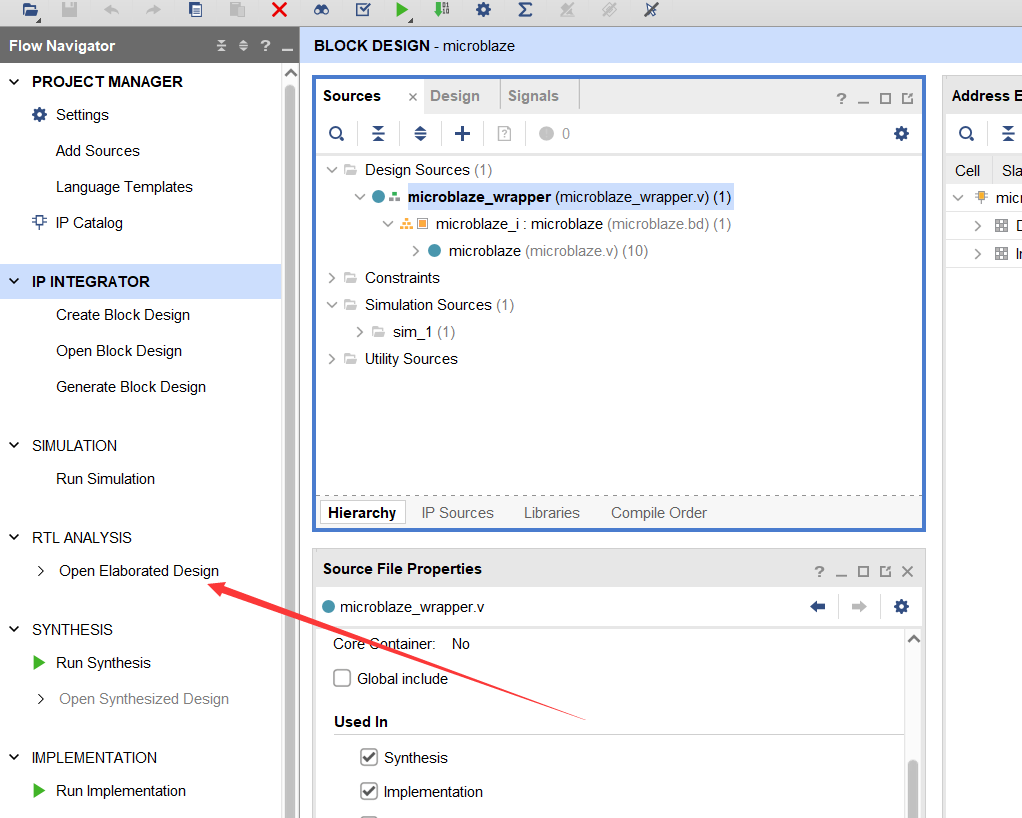Collapse the PROJECT MANAGER section
Screen dimensions: 1022x818
(x=14, y=82)
